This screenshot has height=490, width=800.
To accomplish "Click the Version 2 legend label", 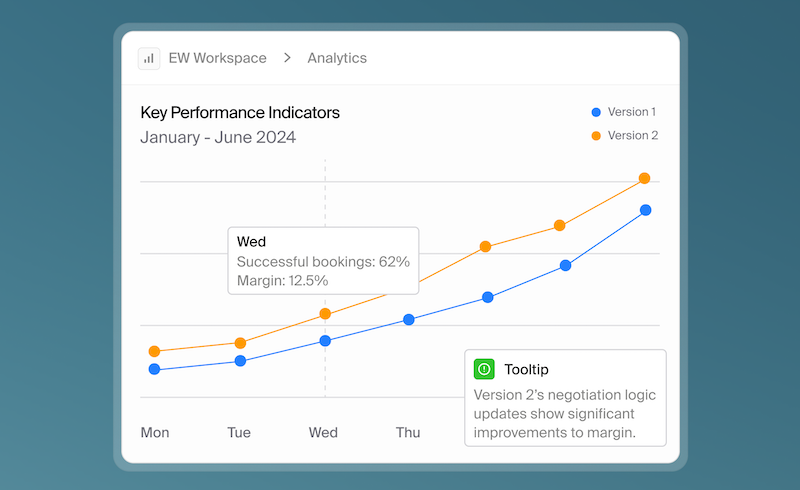I will 632,135.
